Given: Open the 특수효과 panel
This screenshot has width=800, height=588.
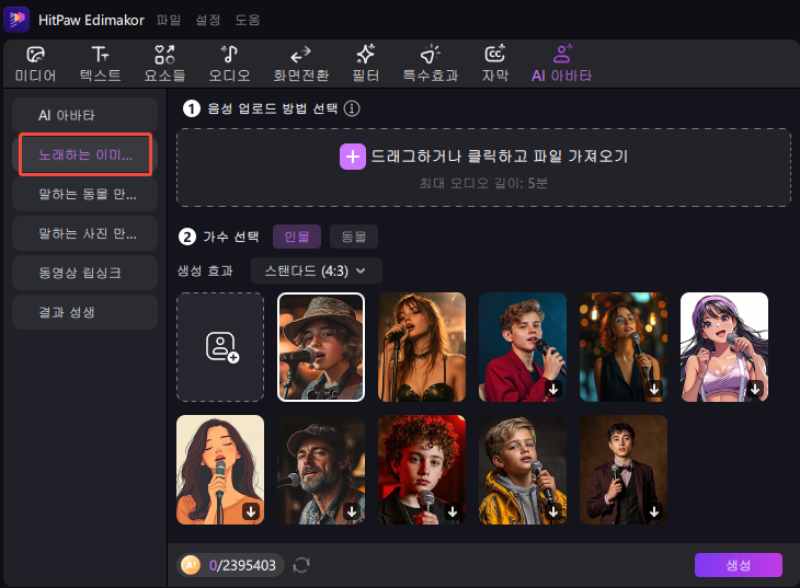Looking at the screenshot, I should pyautogui.click(x=429, y=62).
